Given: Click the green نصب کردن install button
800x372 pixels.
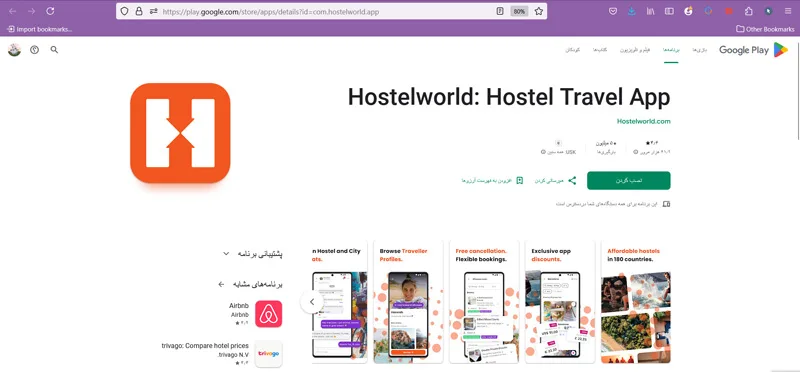Looking at the screenshot, I should (x=629, y=181).
